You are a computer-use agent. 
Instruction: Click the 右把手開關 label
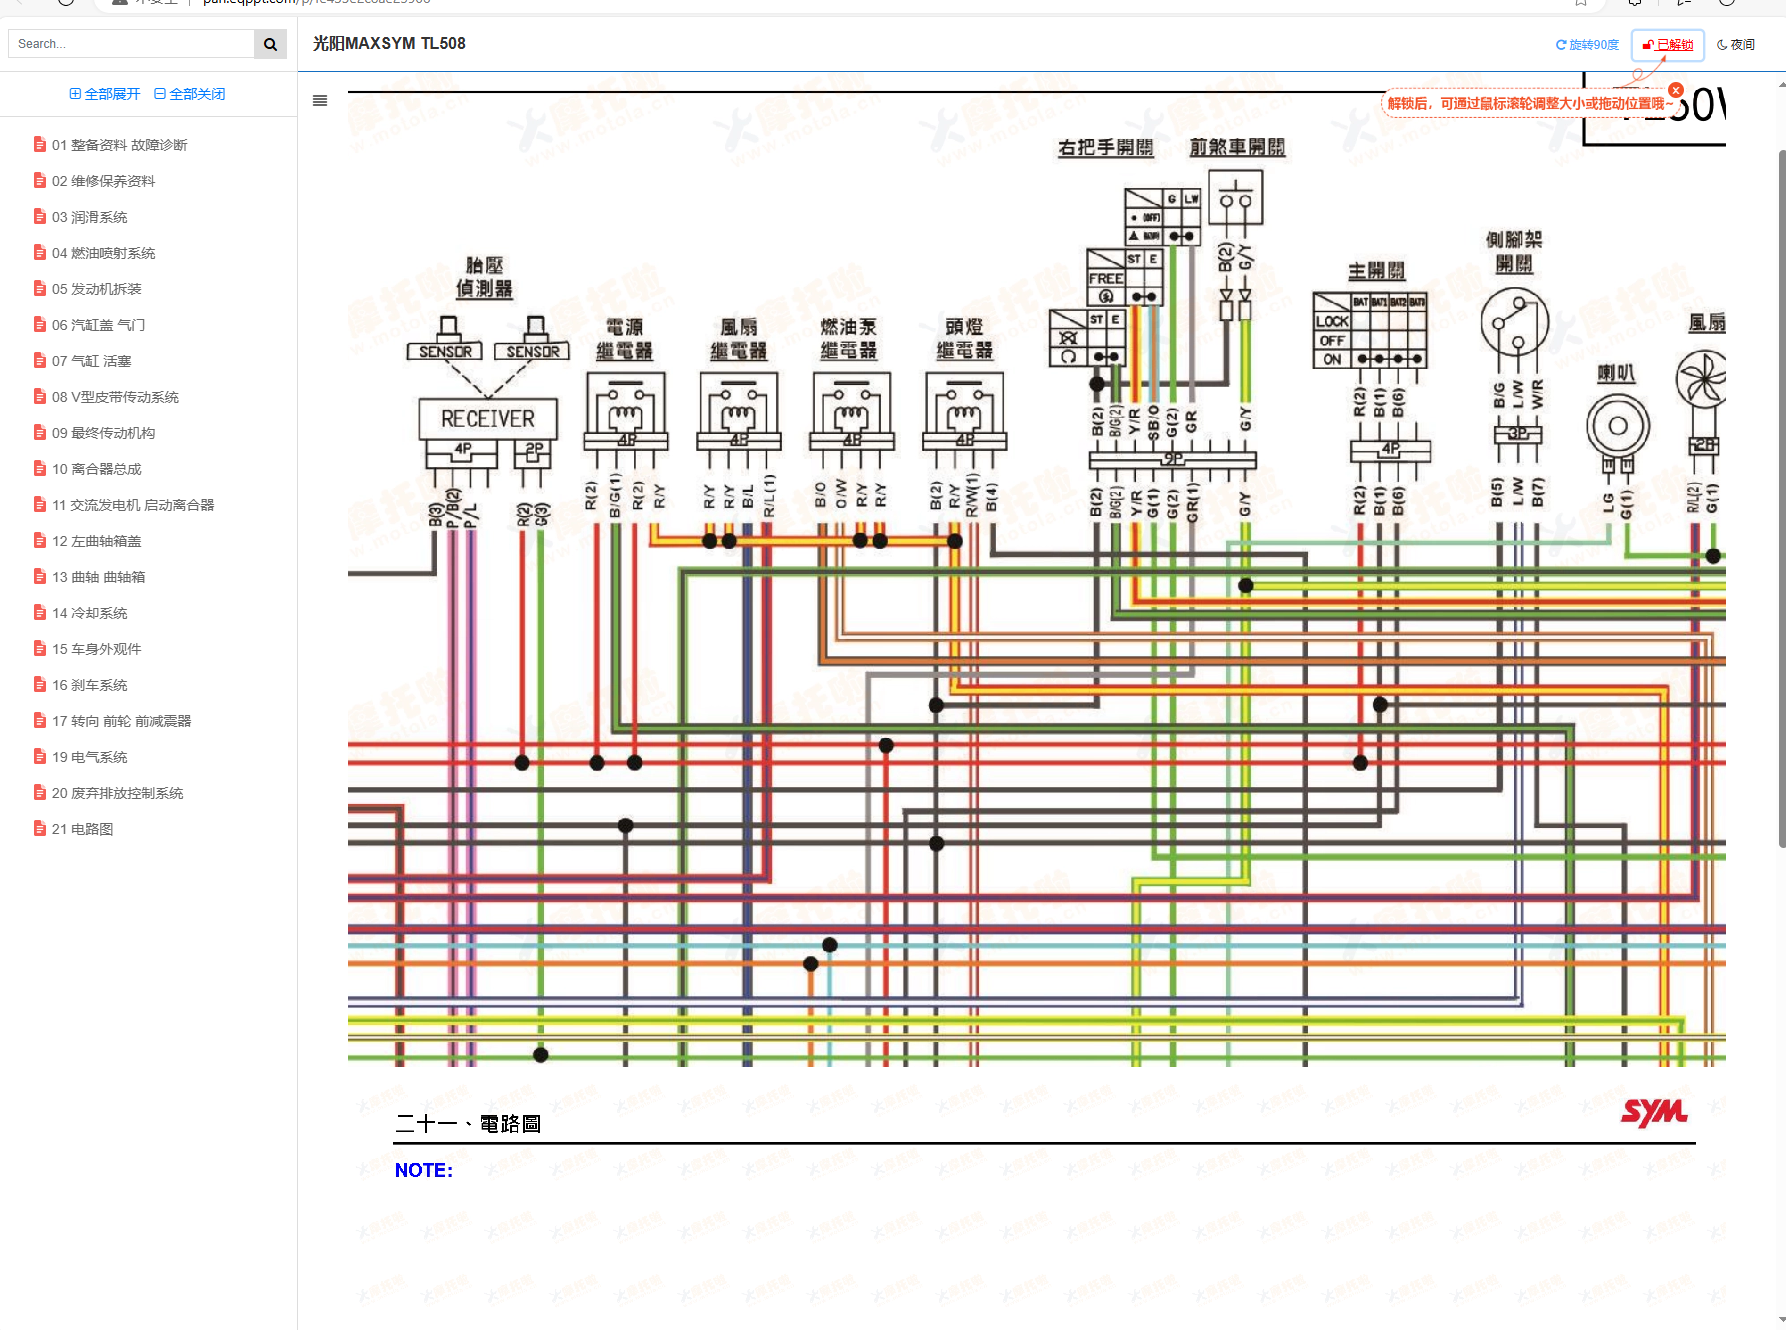tap(1106, 148)
